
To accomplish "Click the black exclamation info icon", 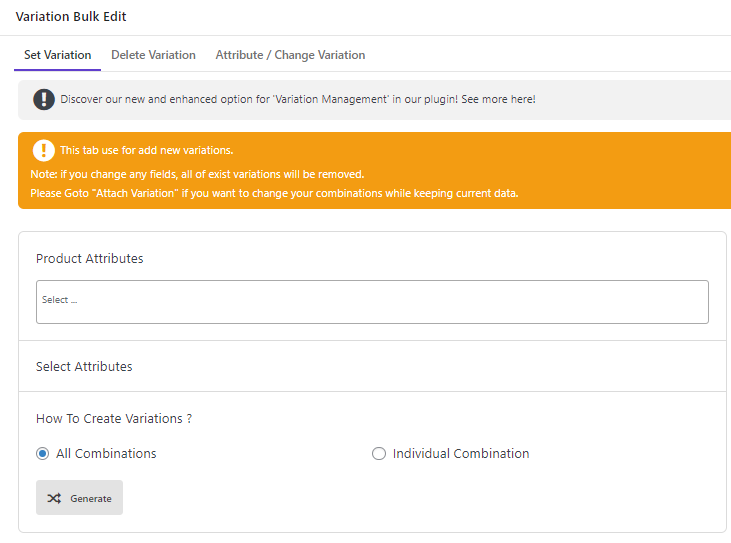I will pyautogui.click(x=44, y=99).
